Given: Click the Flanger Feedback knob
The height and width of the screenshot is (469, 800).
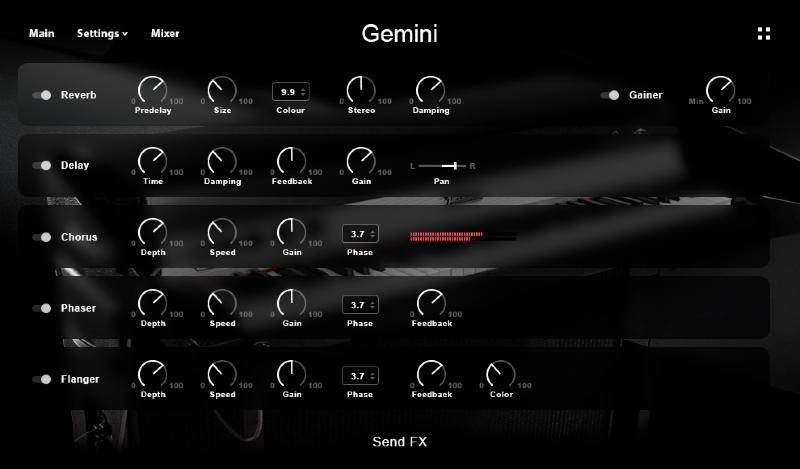Looking at the screenshot, I should tap(432, 374).
